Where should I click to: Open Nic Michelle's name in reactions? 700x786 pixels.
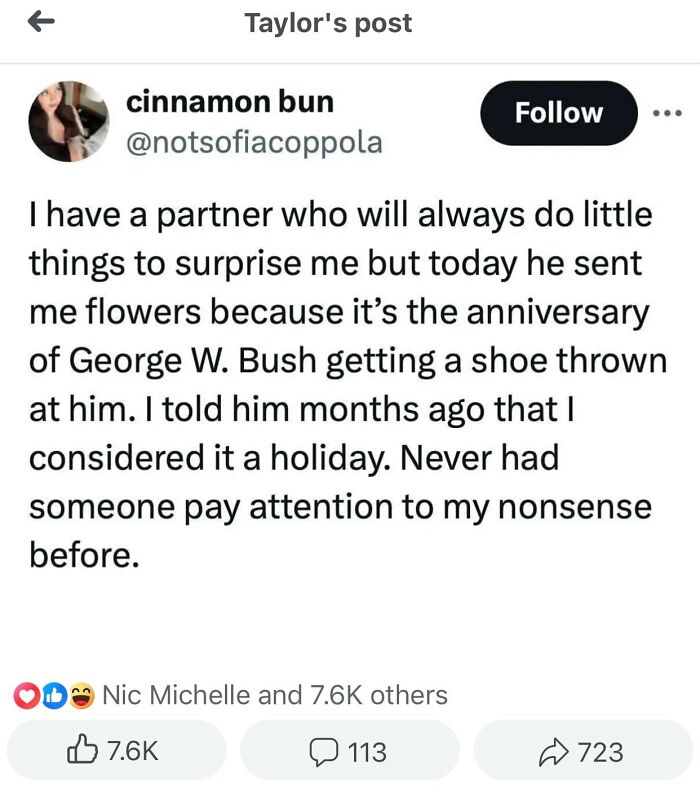pos(176,694)
